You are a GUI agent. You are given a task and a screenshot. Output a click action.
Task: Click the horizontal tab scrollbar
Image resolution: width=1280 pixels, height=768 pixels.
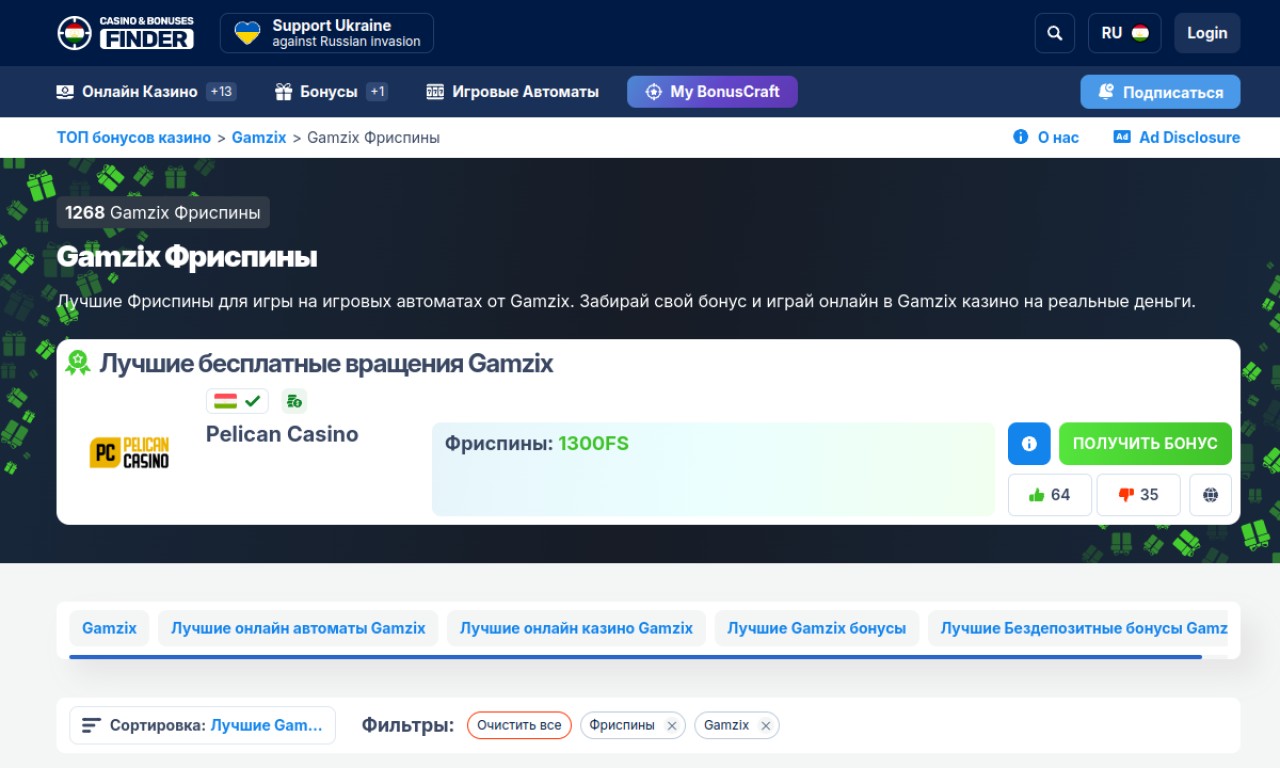point(635,657)
